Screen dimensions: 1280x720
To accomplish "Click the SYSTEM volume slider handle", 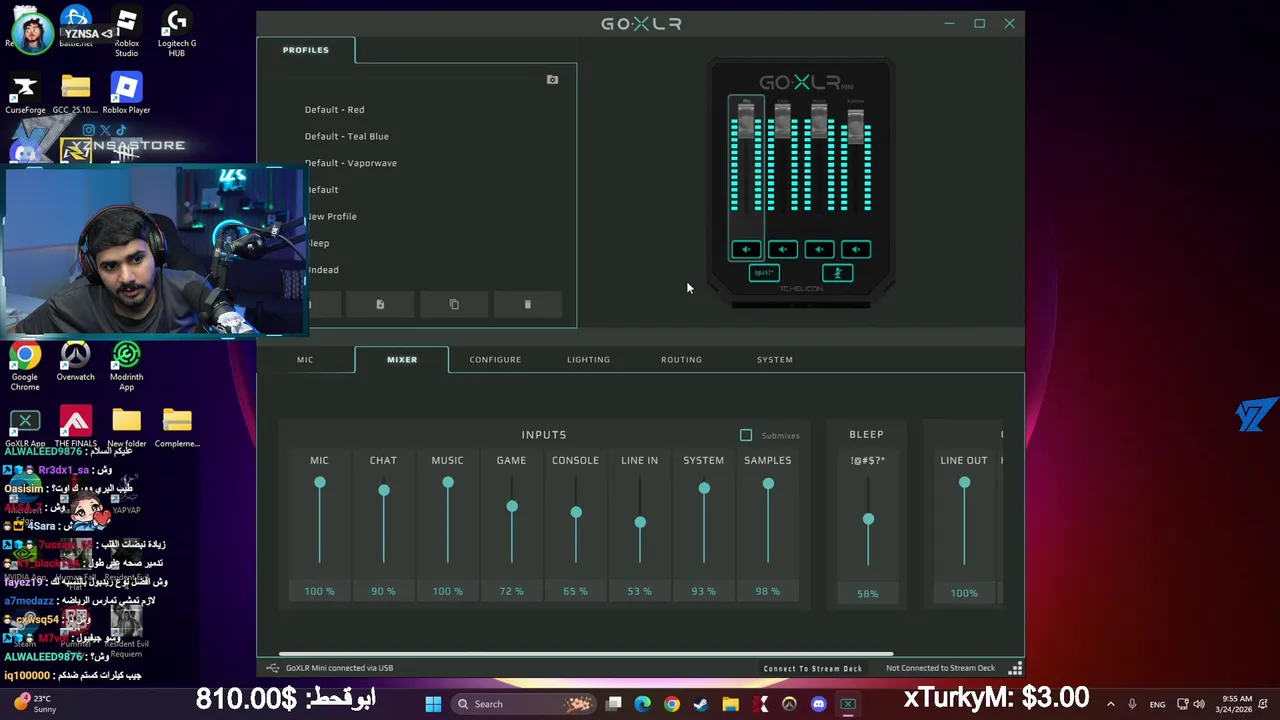I will coord(704,488).
